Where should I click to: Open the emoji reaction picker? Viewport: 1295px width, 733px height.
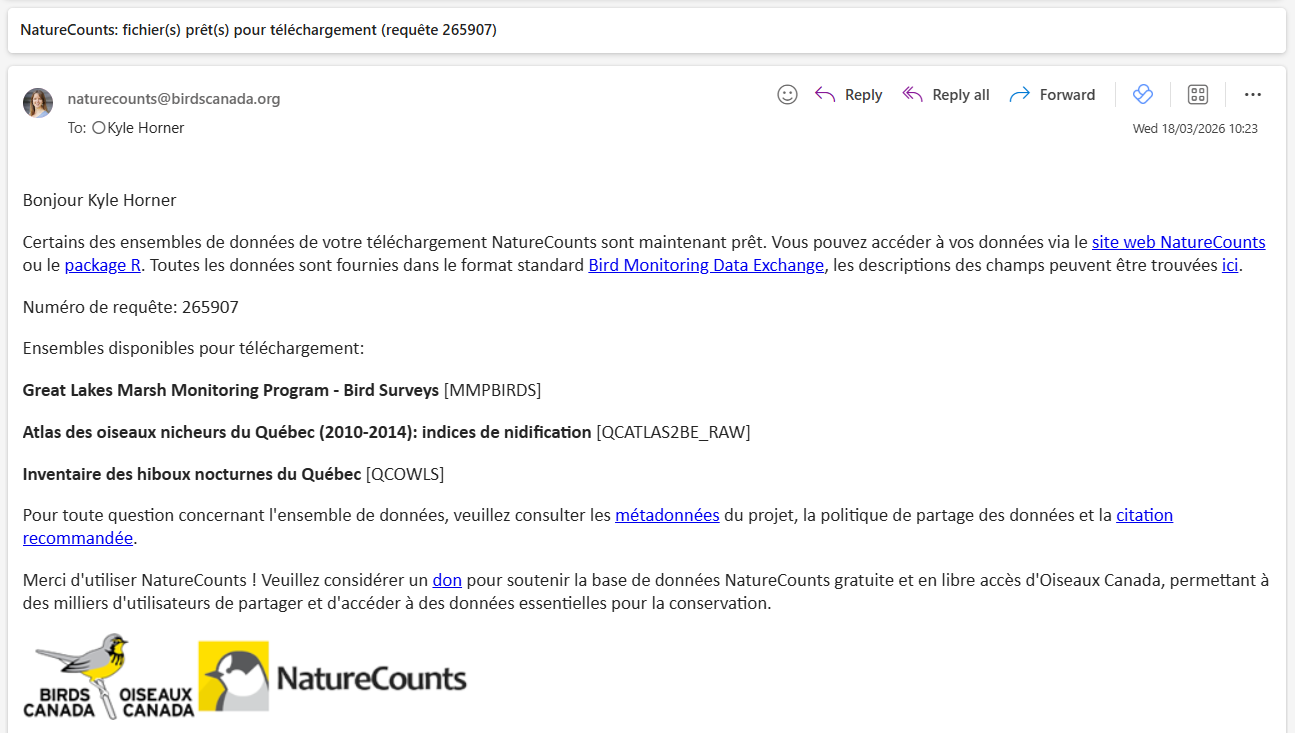[787, 95]
